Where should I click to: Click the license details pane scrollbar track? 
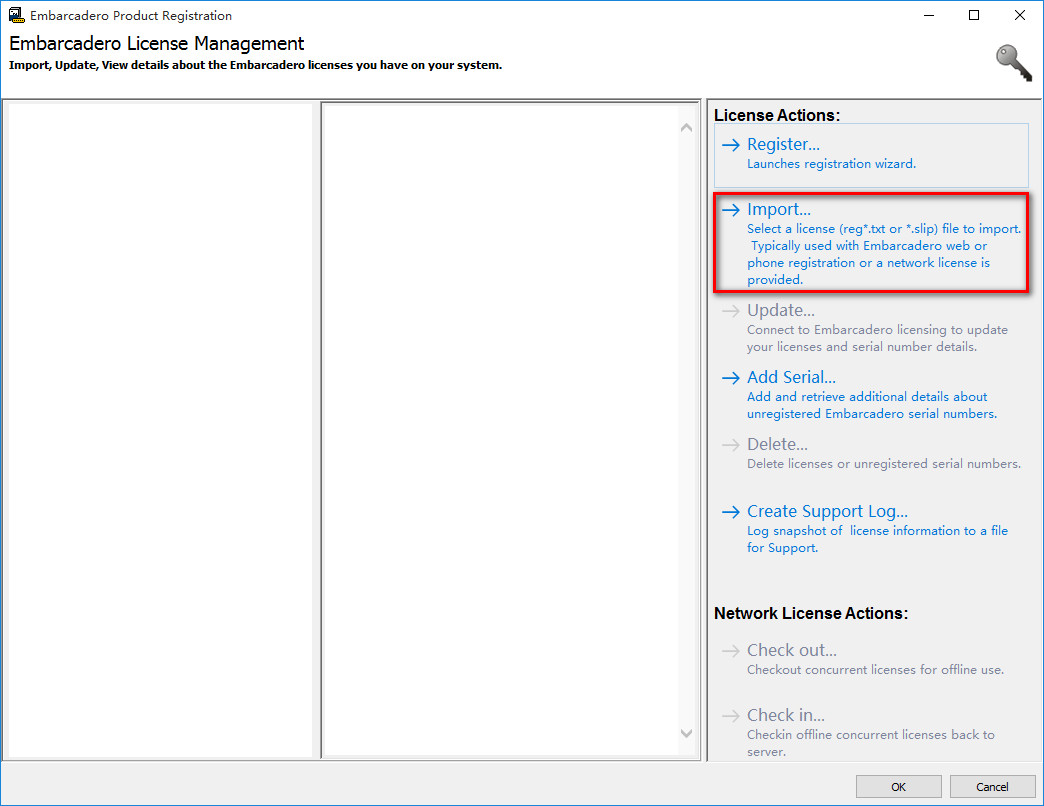(686, 430)
